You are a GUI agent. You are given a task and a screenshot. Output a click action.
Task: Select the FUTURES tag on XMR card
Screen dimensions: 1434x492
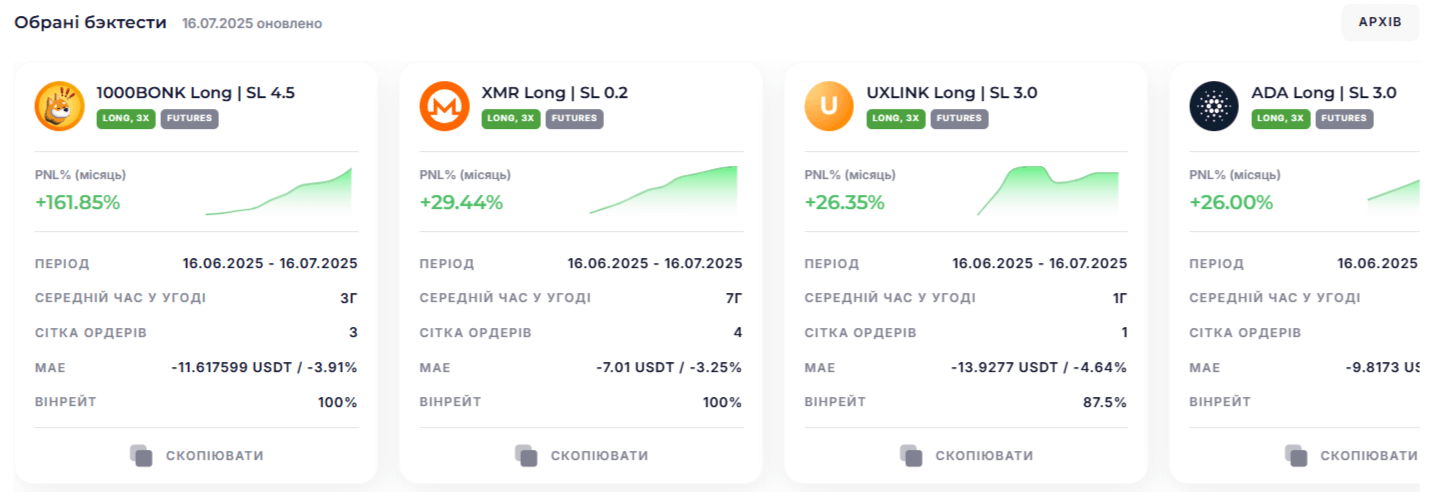click(574, 118)
